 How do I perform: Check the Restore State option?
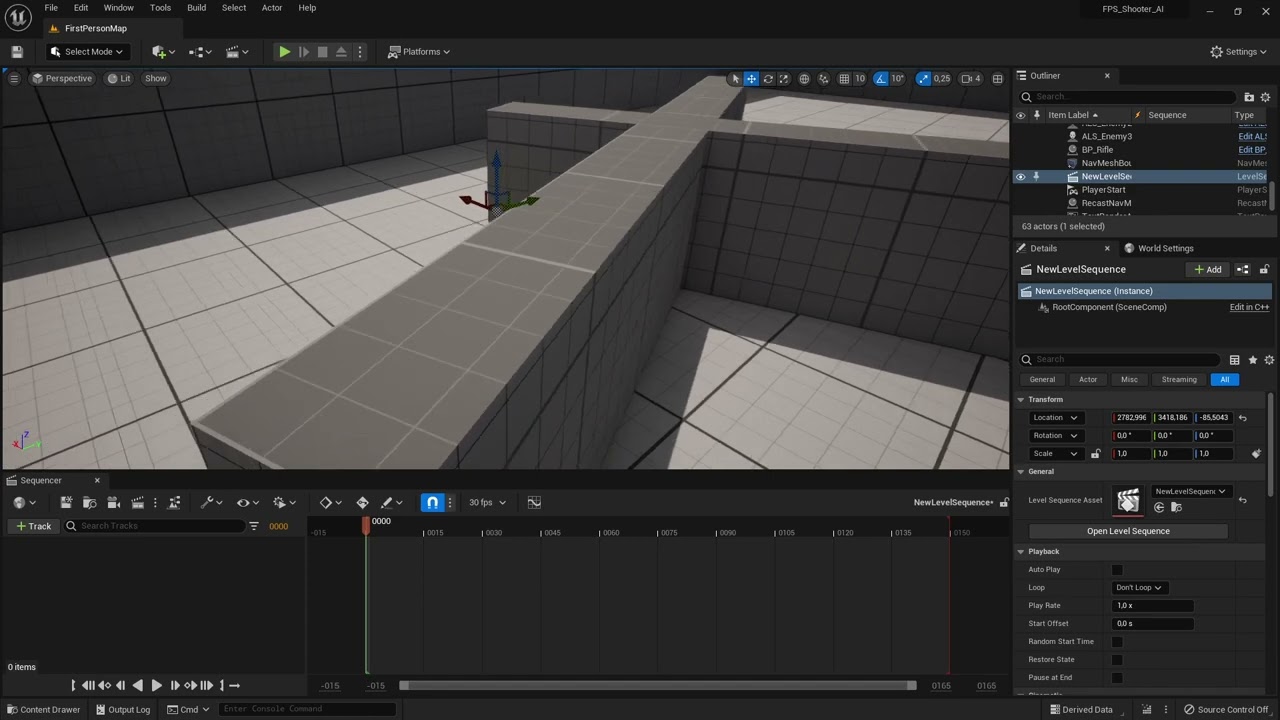click(x=1117, y=660)
